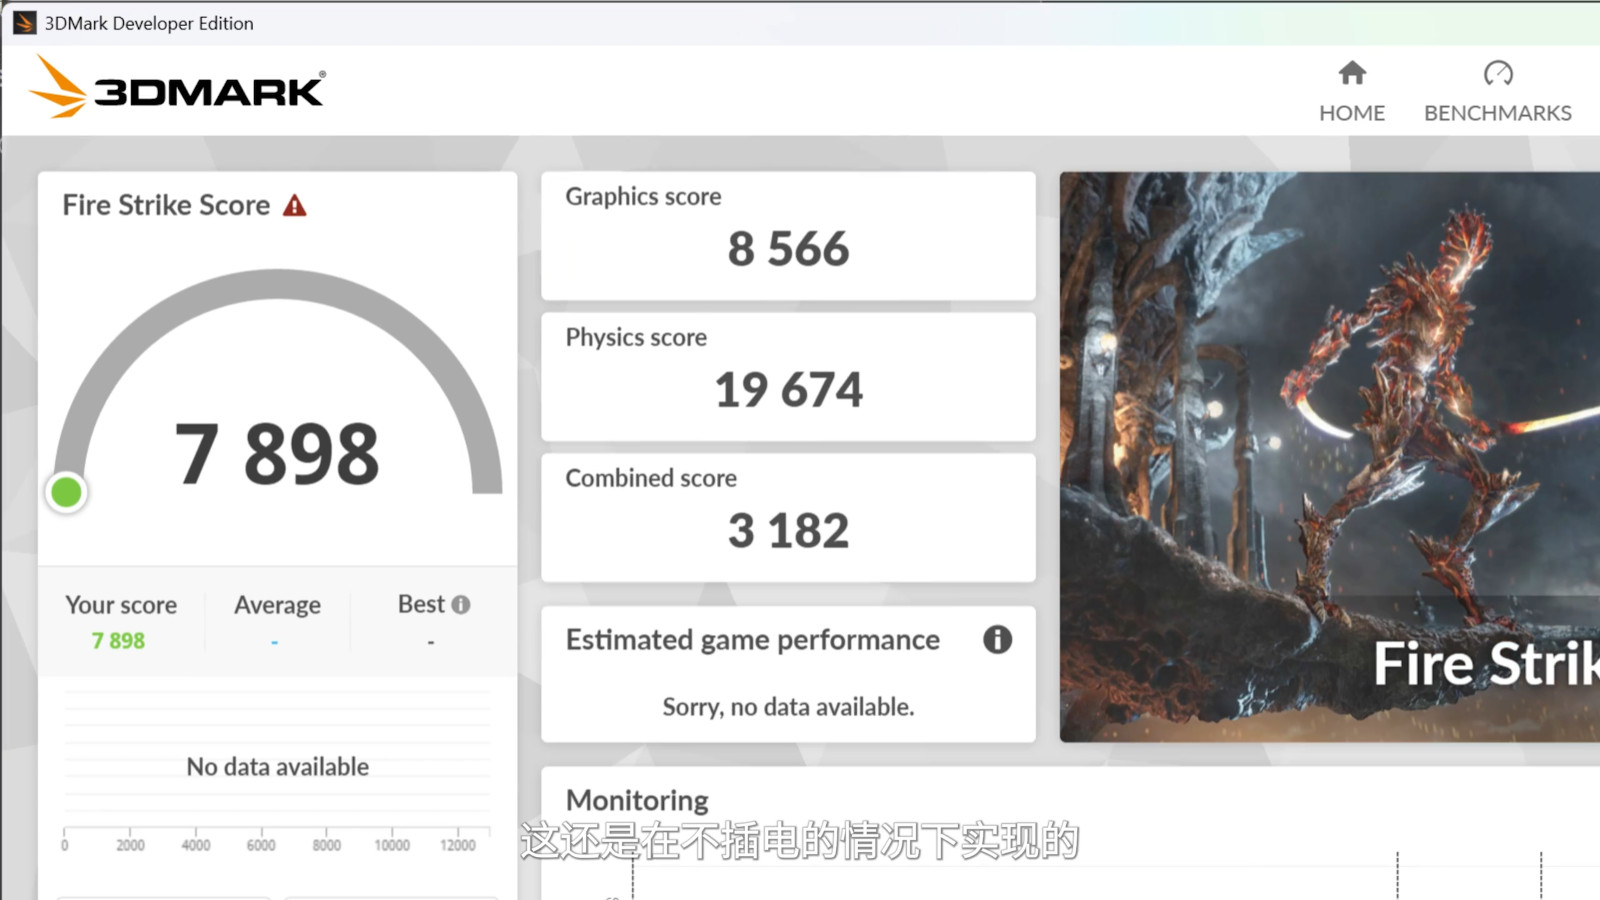The width and height of the screenshot is (1600, 900).
Task: Click the No data available chart text
Action: coord(277,767)
